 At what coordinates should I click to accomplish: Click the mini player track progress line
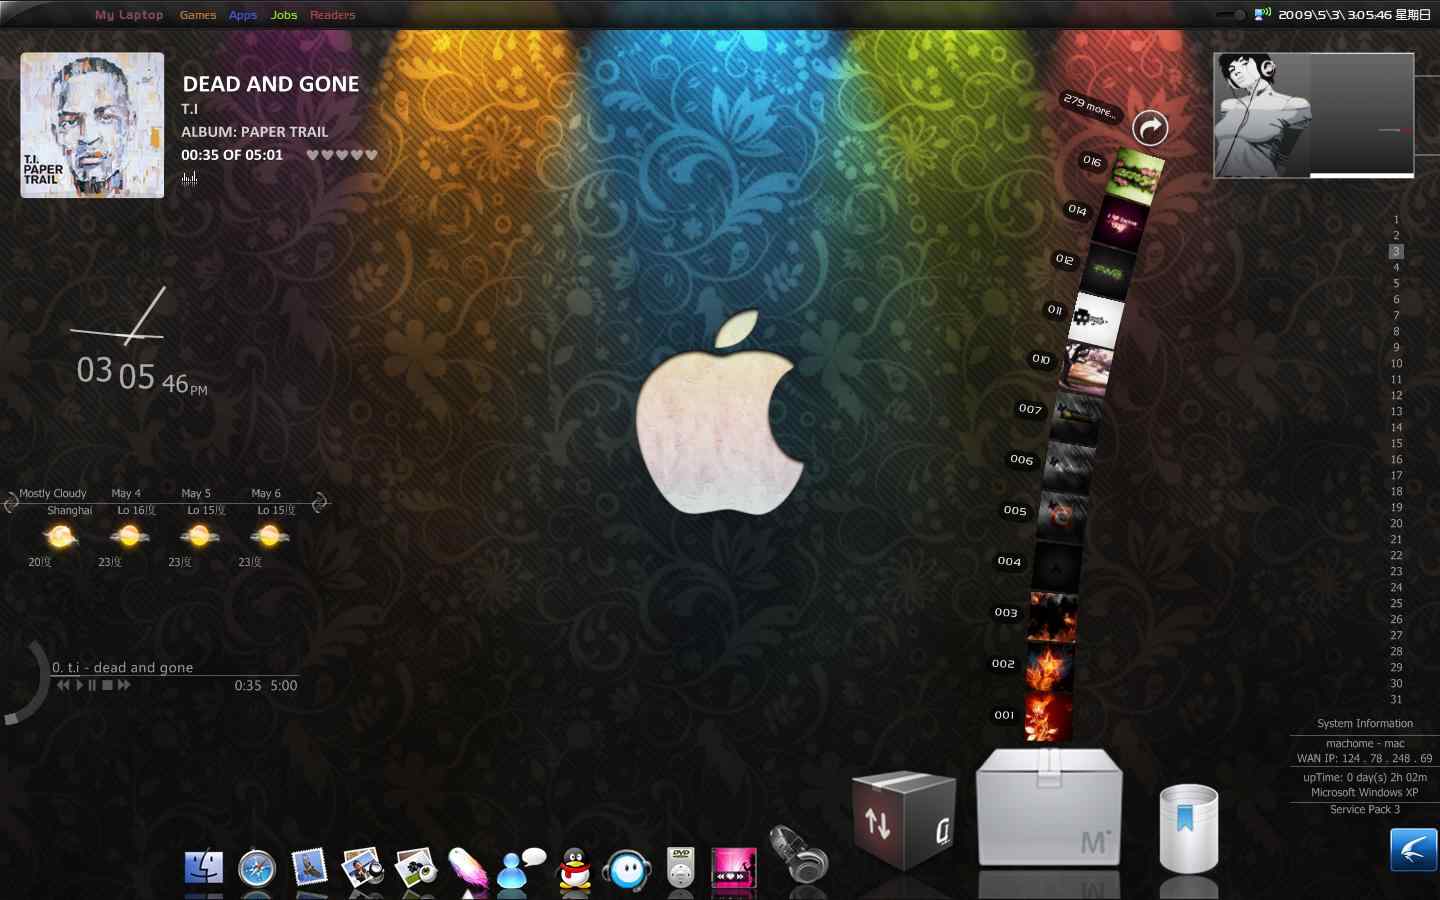pyautogui.click(x=174, y=675)
